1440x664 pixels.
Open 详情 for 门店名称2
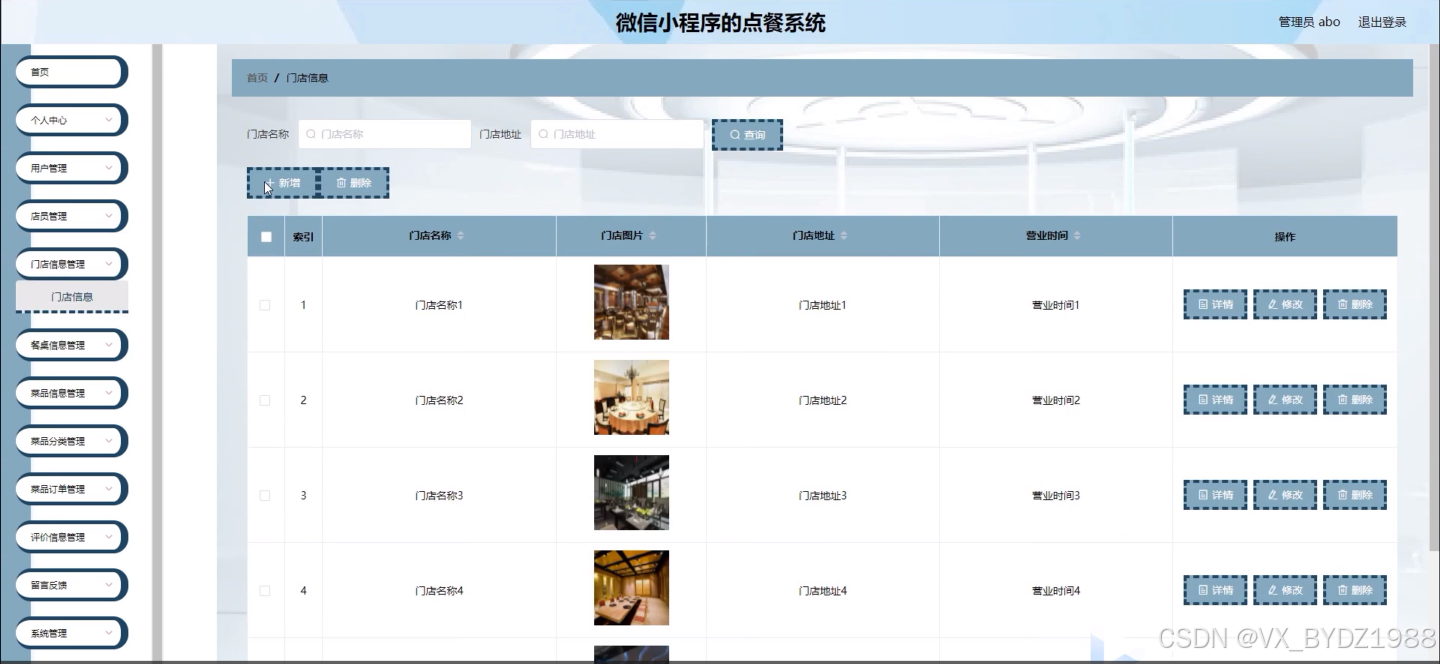[x=1215, y=400]
